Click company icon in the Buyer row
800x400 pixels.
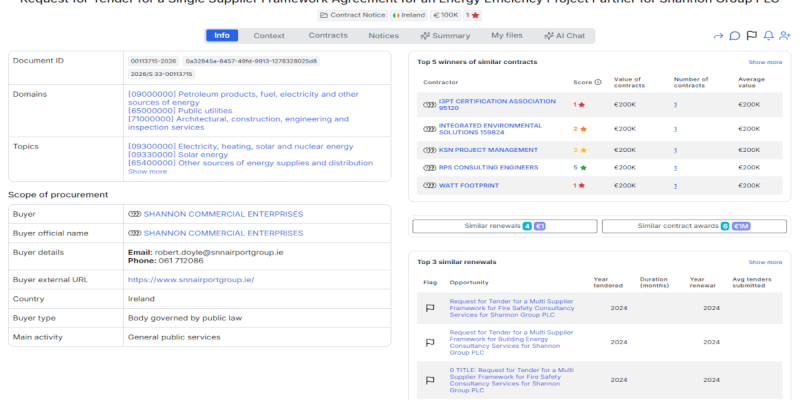click(134, 214)
